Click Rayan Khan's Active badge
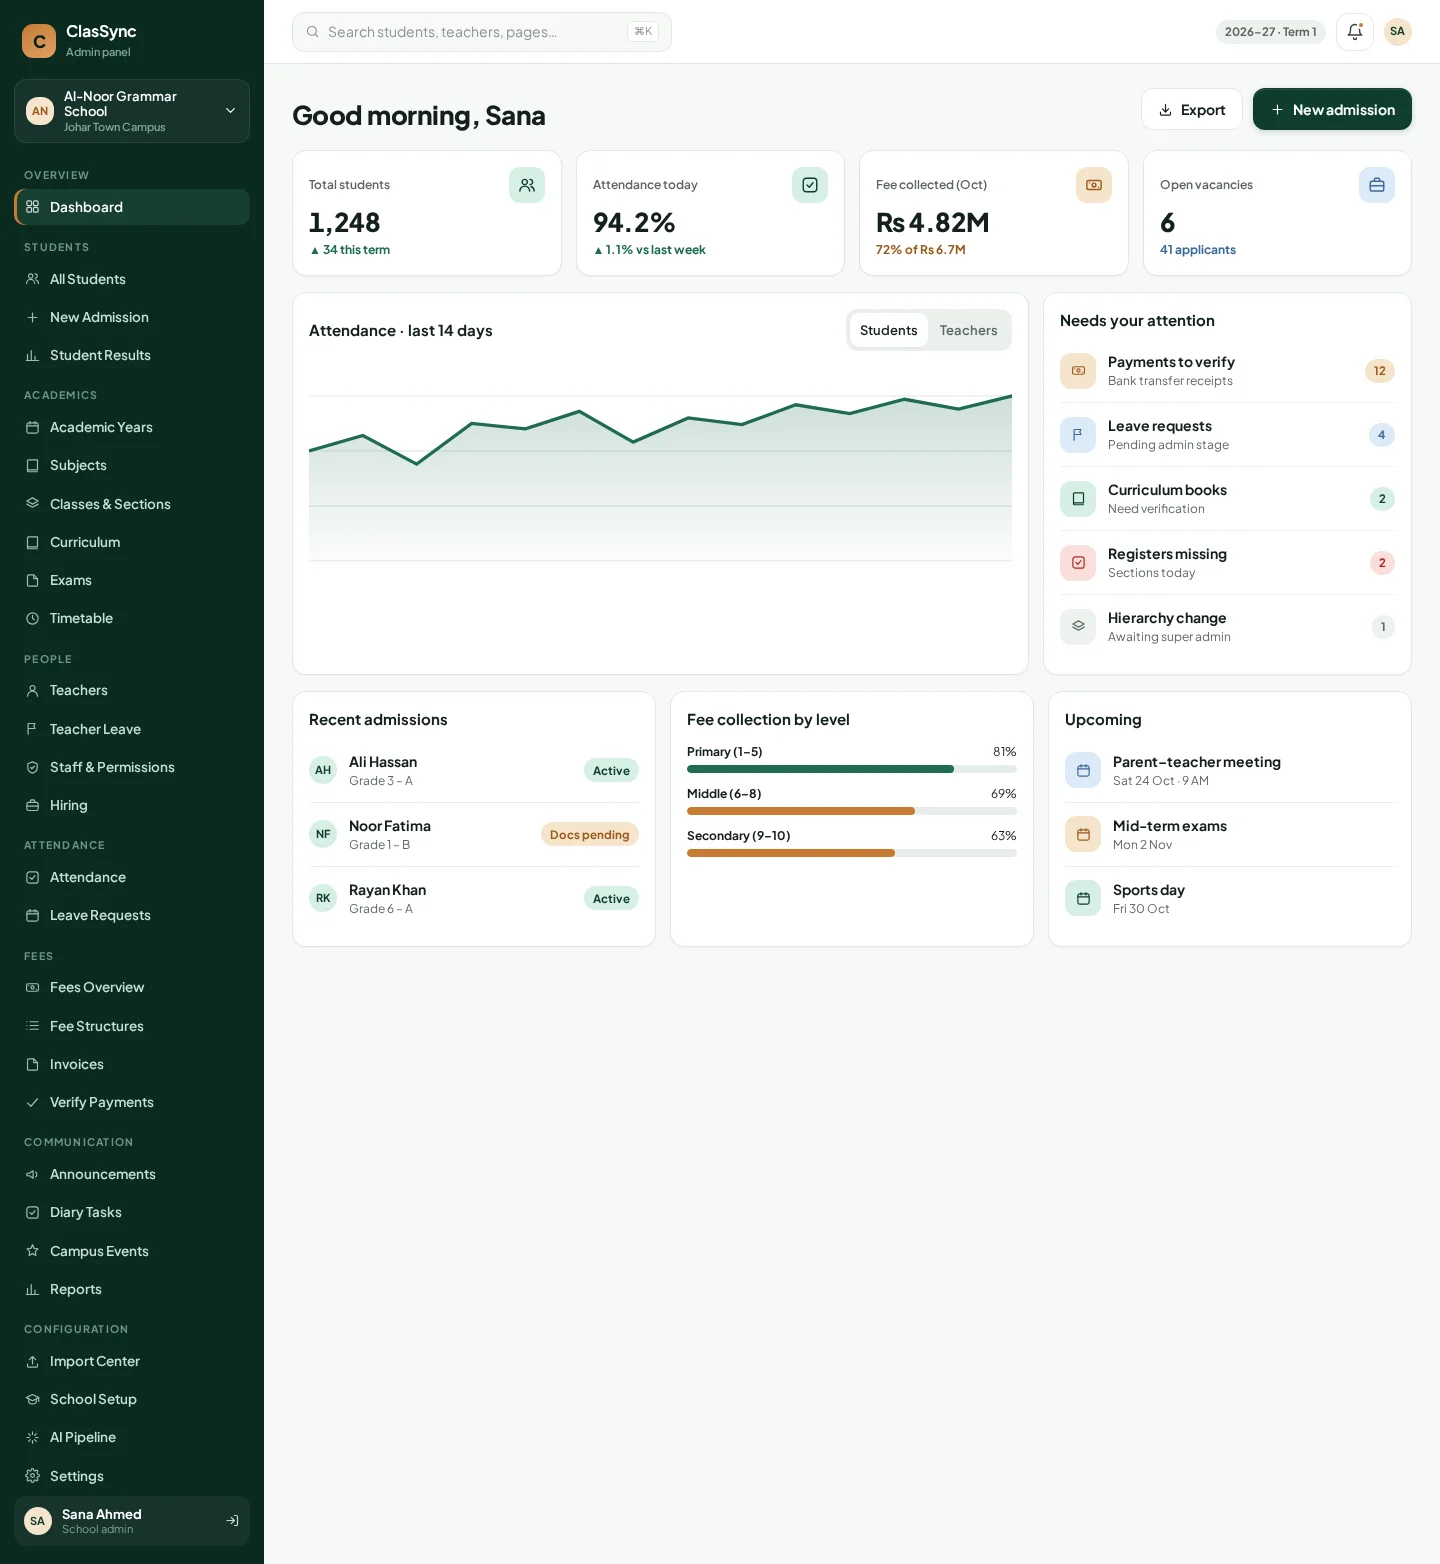The image size is (1440, 1564). point(611,899)
